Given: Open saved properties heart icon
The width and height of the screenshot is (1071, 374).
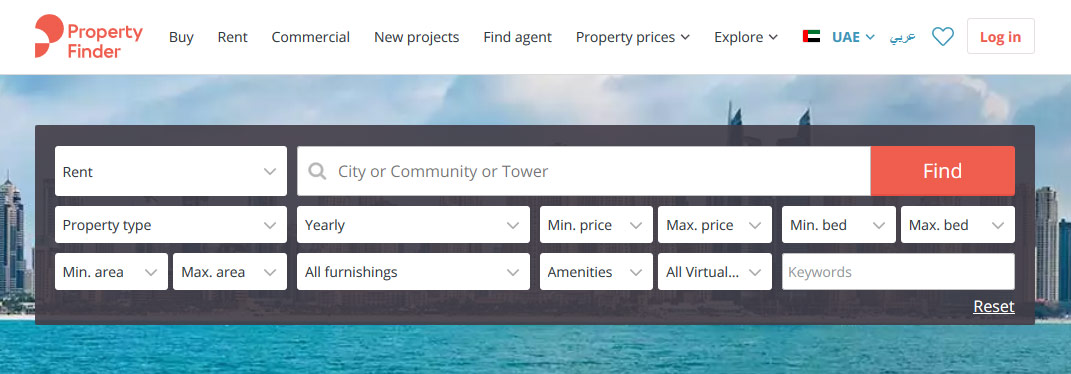Looking at the screenshot, I should (943, 37).
